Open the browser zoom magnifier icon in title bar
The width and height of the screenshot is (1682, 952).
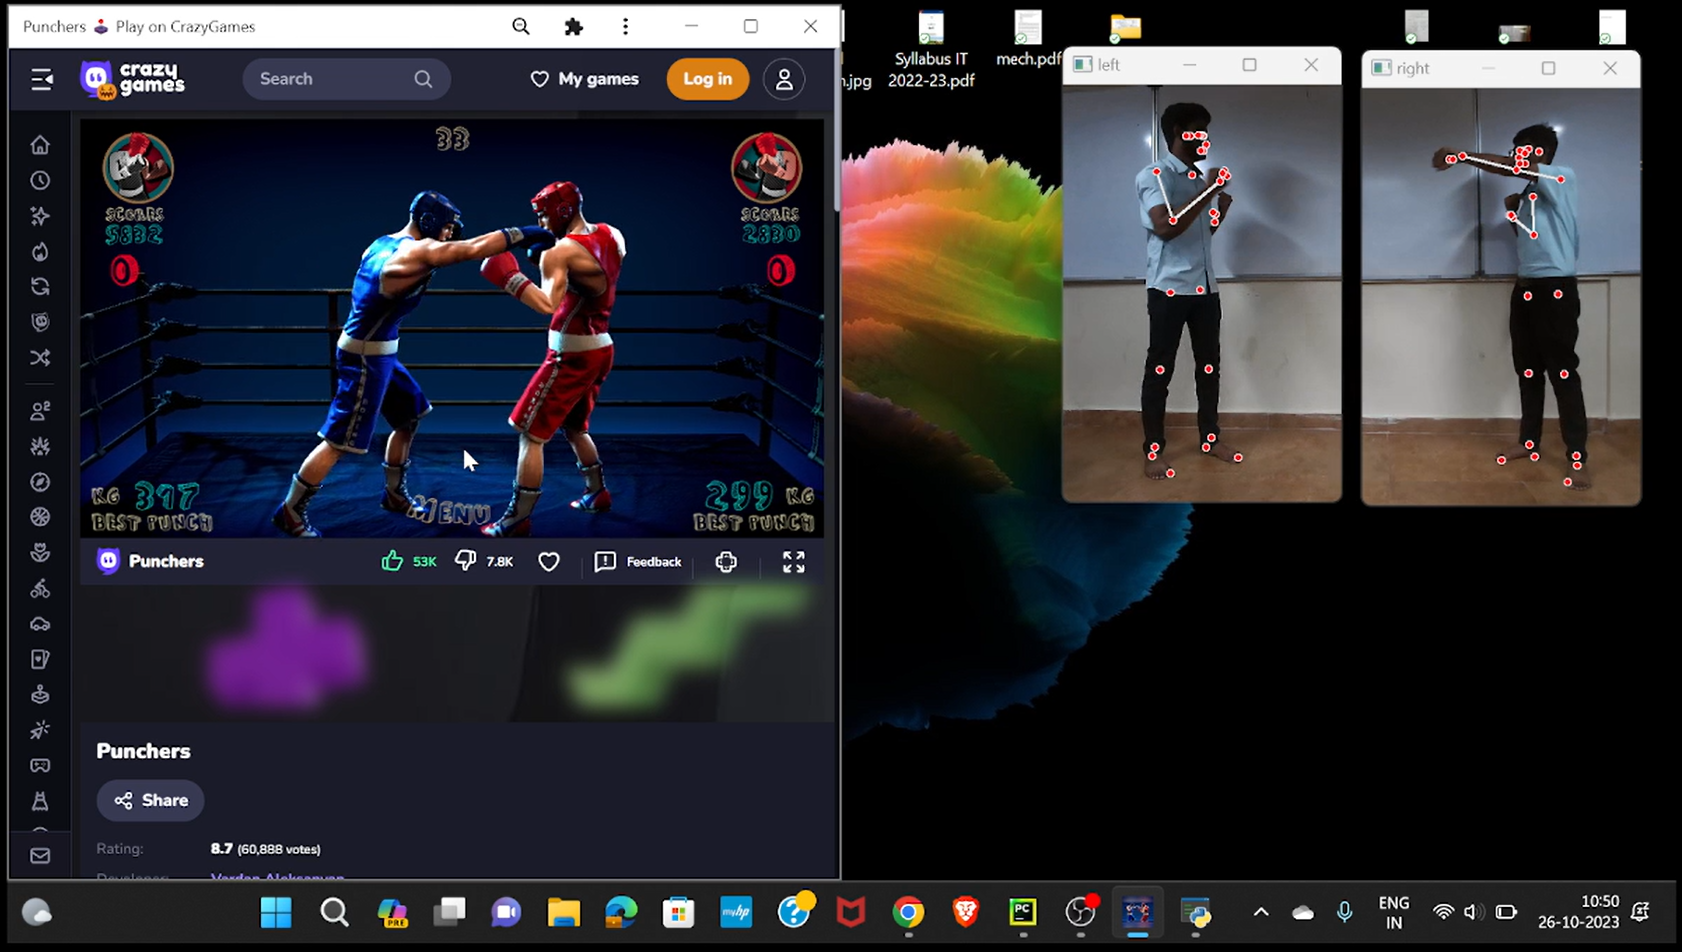point(521,27)
